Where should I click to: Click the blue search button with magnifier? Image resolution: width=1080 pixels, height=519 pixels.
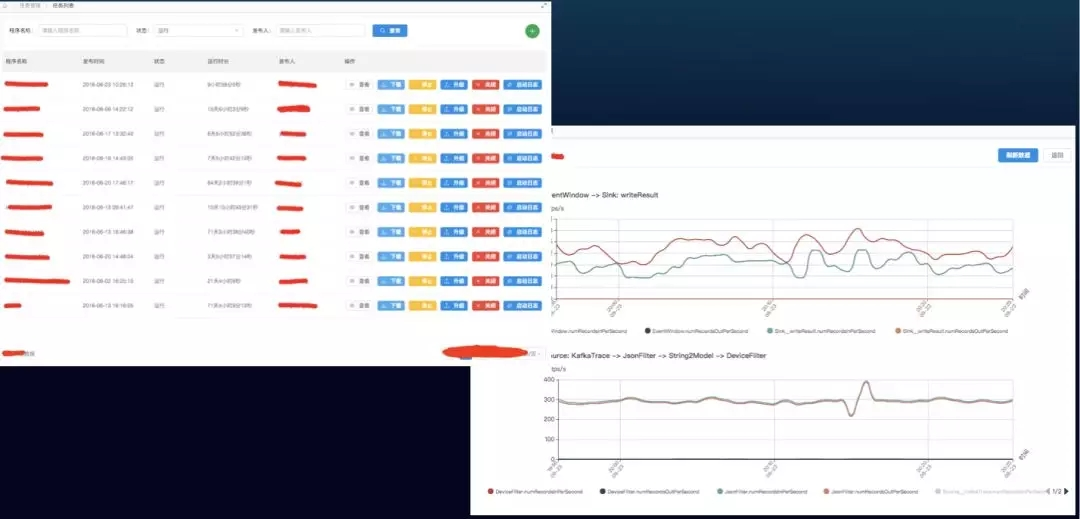(x=390, y=30)
